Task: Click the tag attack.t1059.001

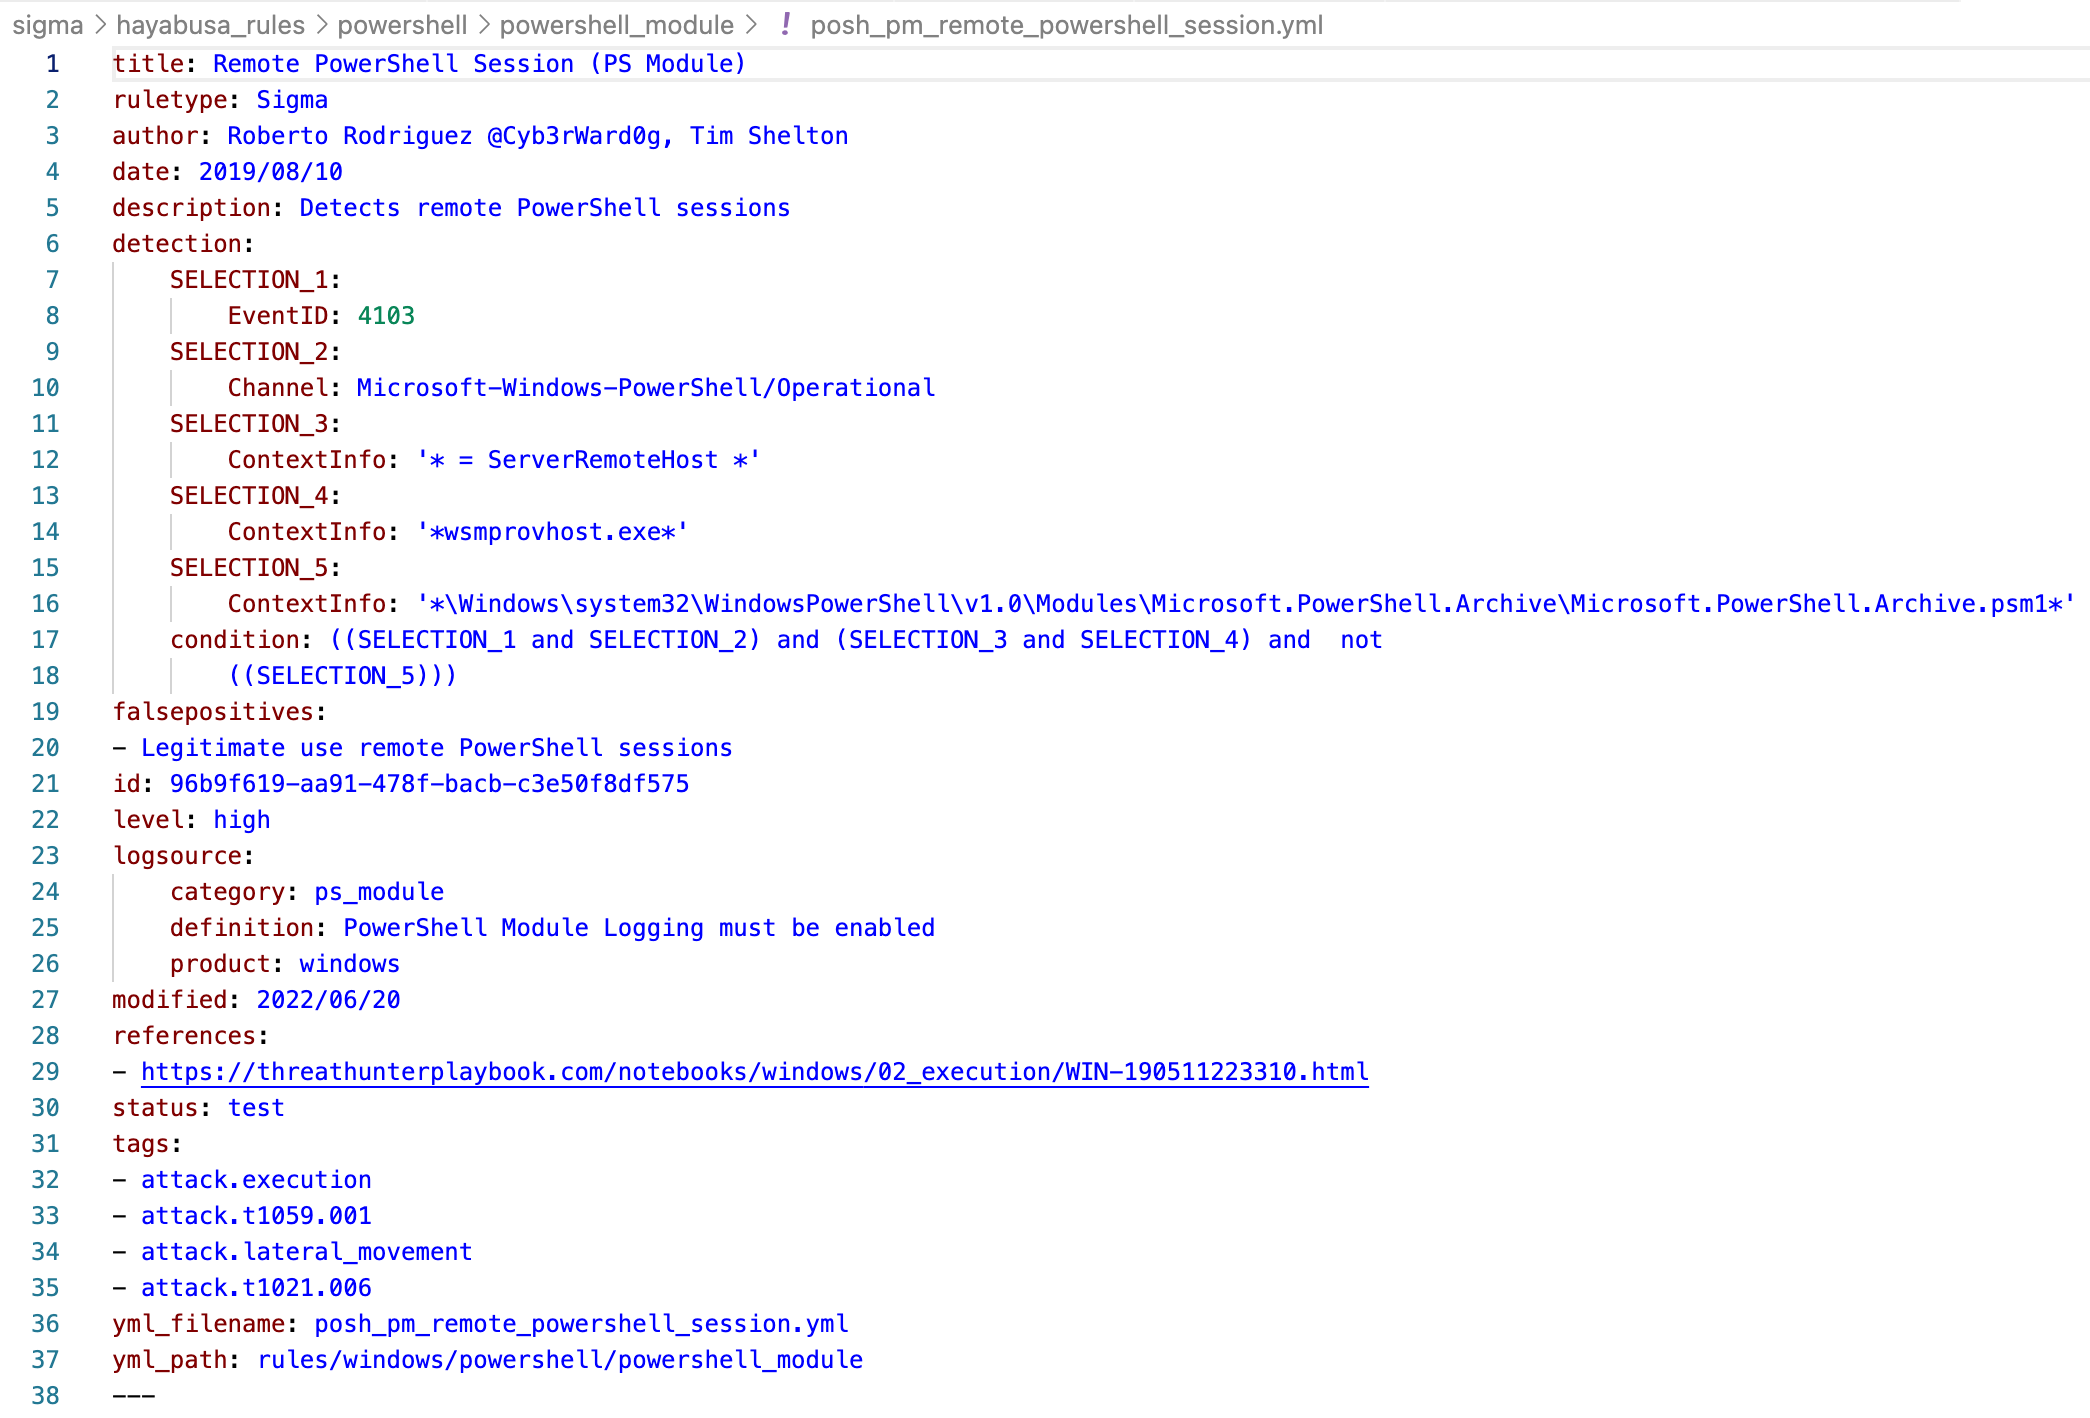Action: pyautogui.click(x=256, y=1215)
